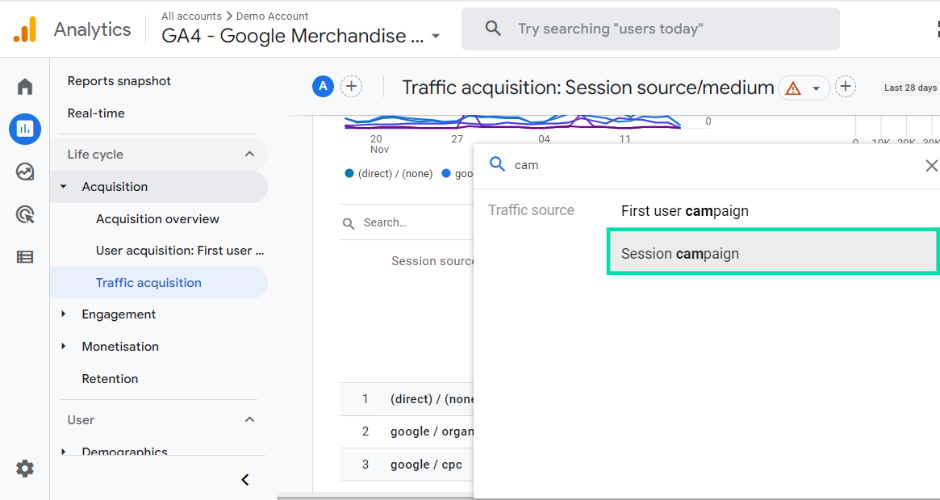This screenshot has width=940, height=500.
Task: Collapse the Life cycle section
Action: point(249,154)
